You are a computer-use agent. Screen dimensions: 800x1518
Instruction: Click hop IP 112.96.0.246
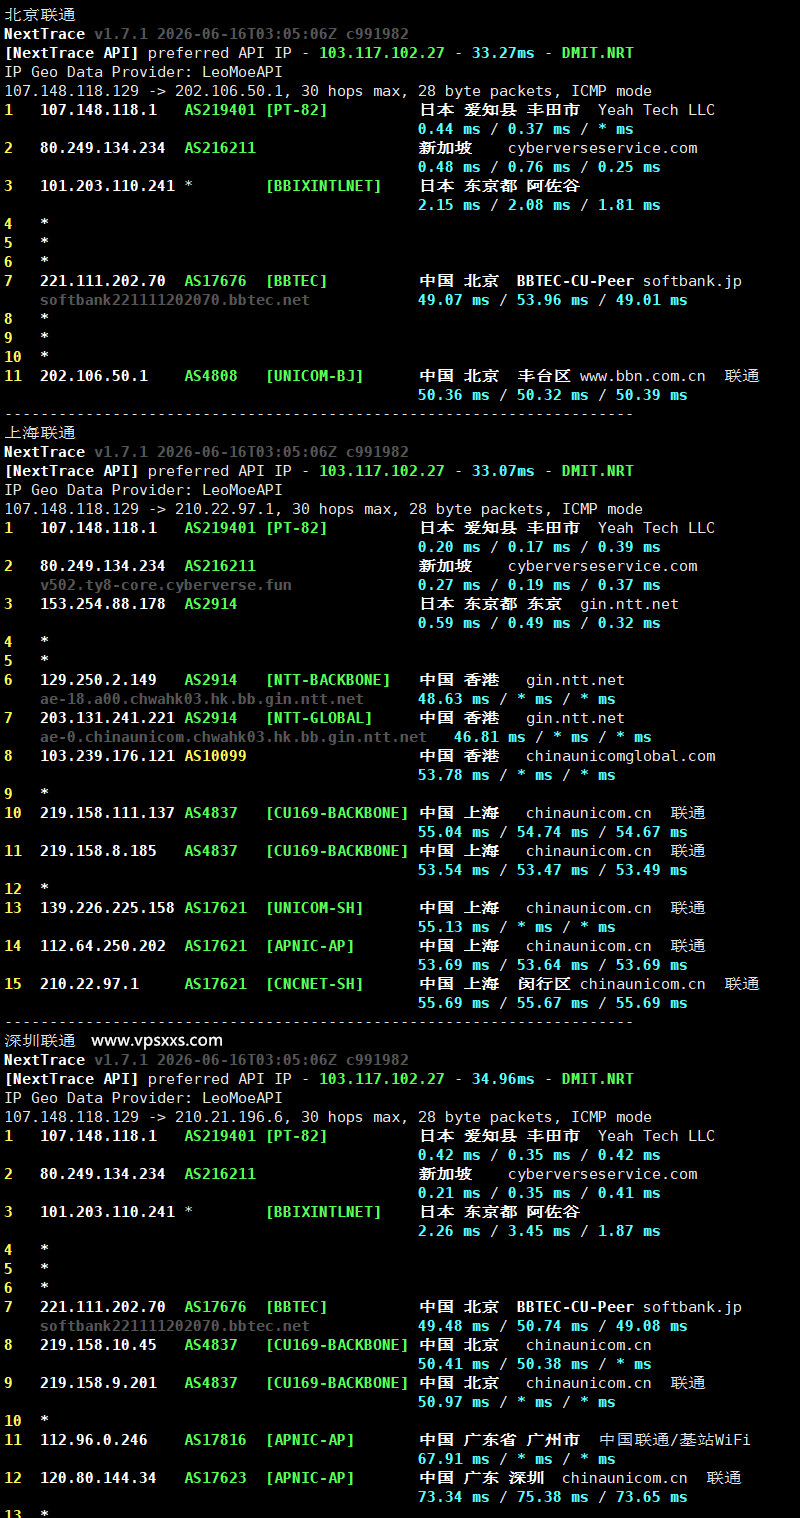point(94,1440)
